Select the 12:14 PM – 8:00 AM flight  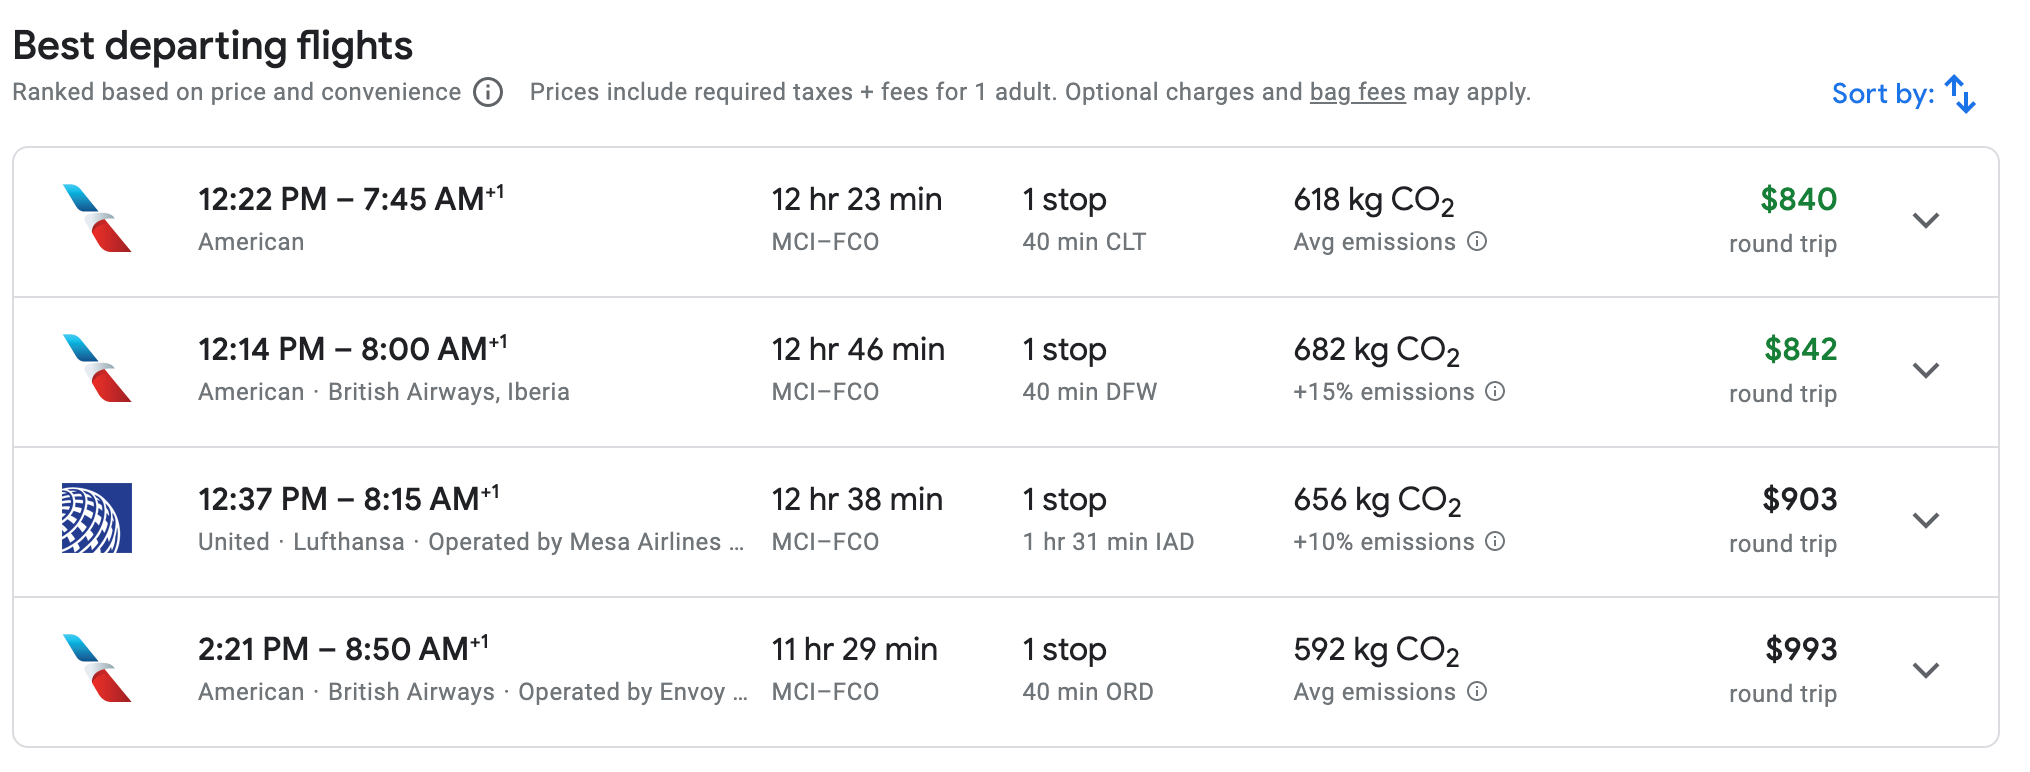pyautogui.click(x=1006, y=372)
